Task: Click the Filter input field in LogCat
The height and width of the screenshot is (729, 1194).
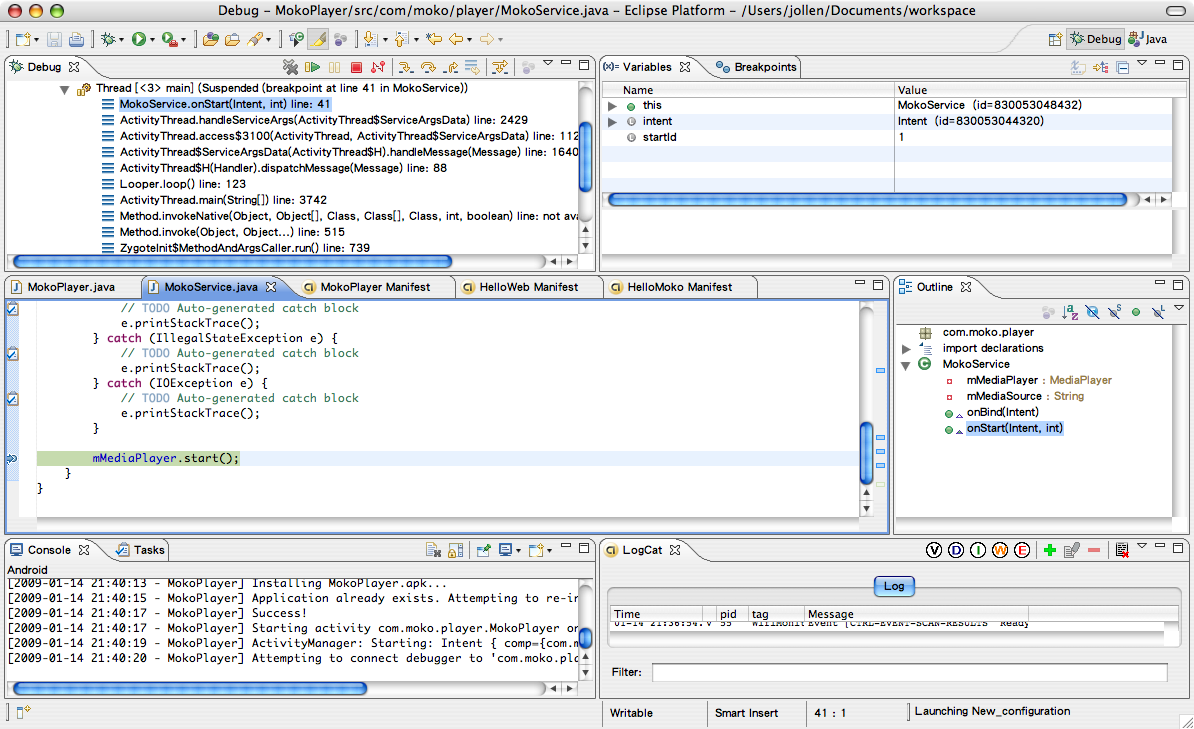Action: point(909,672)
